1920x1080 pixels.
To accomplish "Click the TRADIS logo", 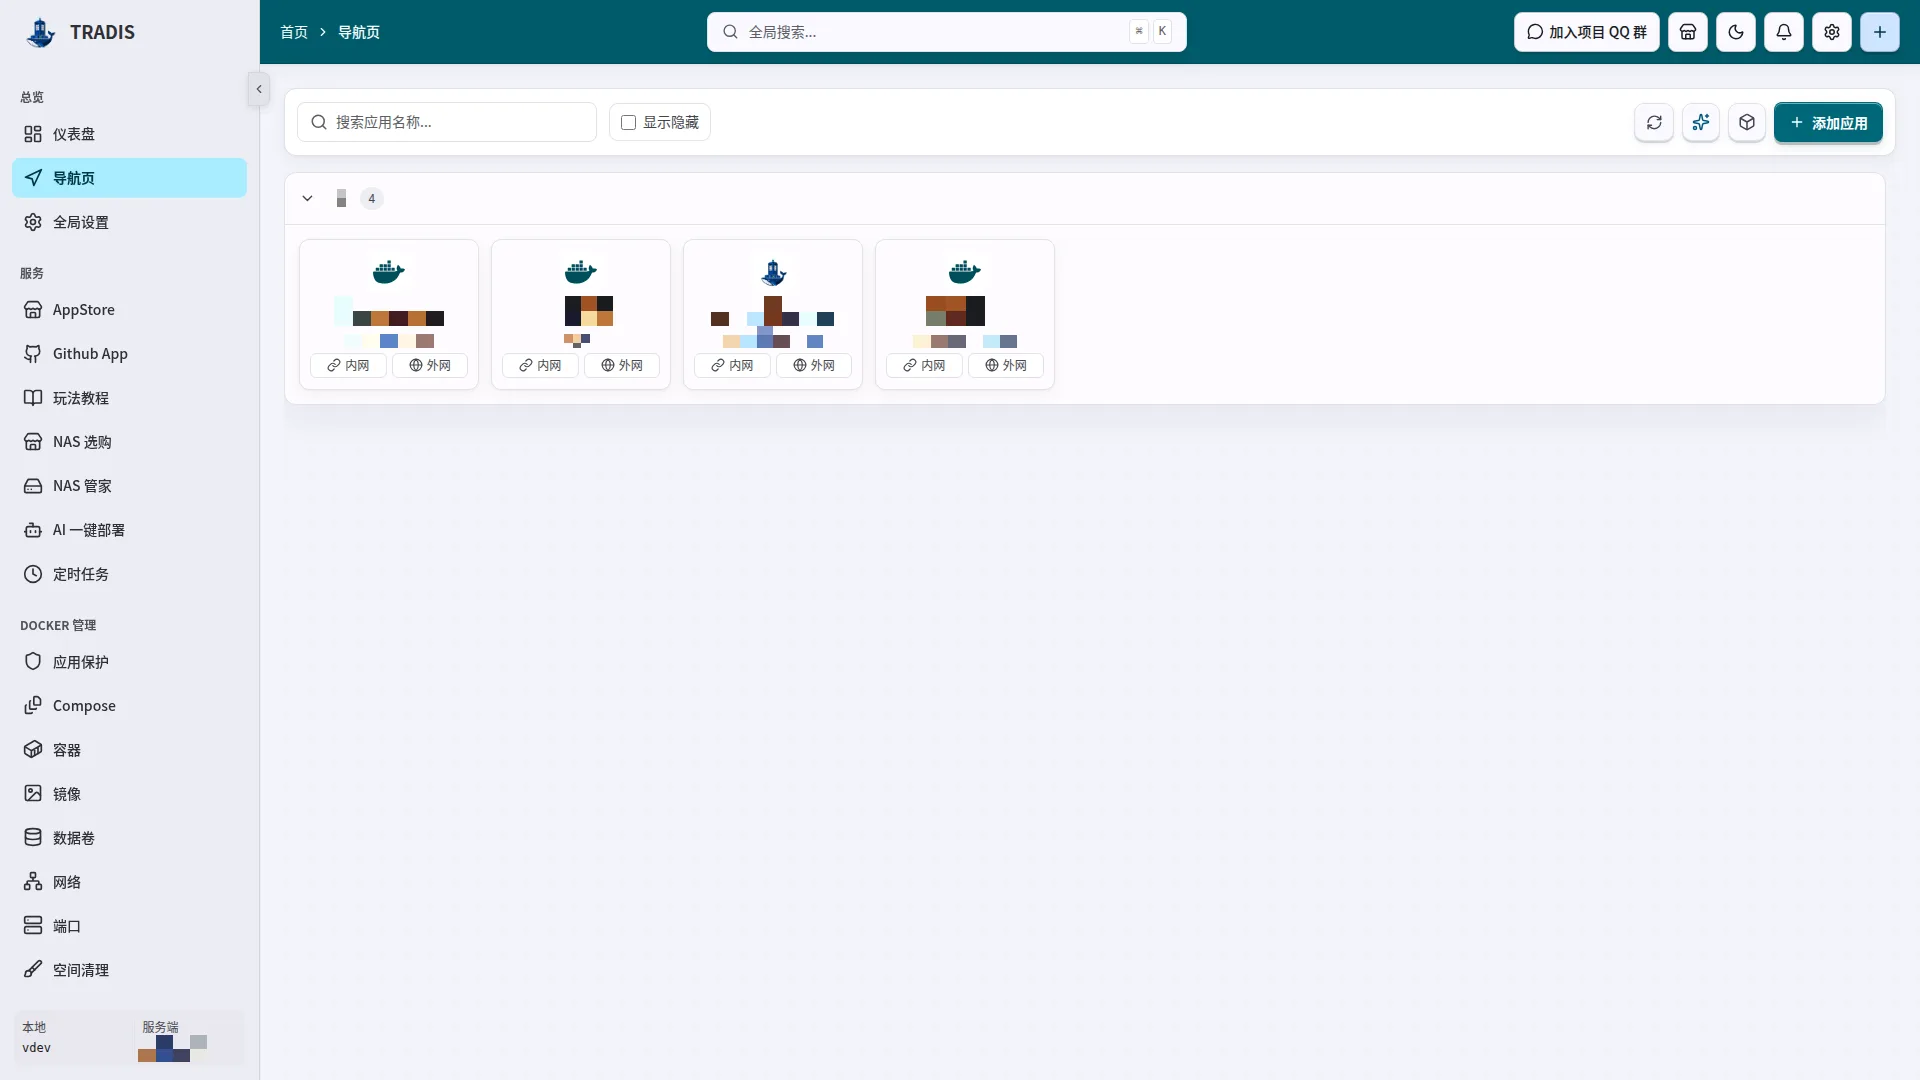I will coord(80,32).
